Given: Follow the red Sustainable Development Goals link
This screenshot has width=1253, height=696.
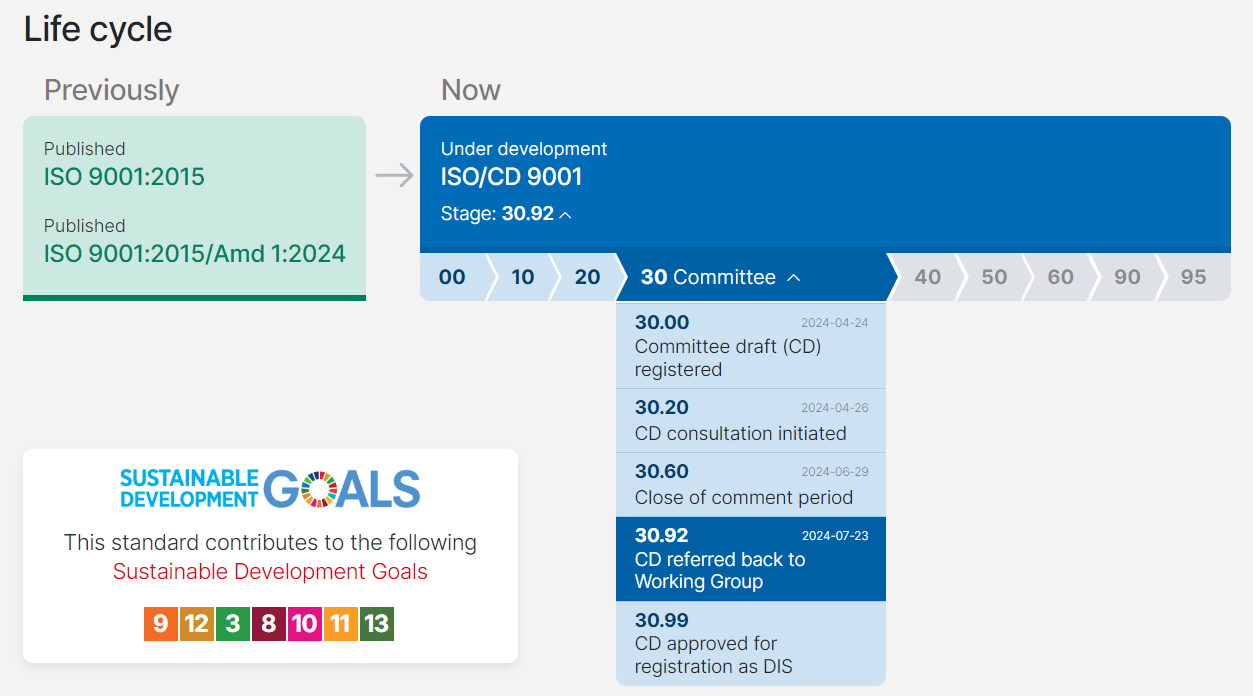Looking at the screenshot, I should point(270,572).
